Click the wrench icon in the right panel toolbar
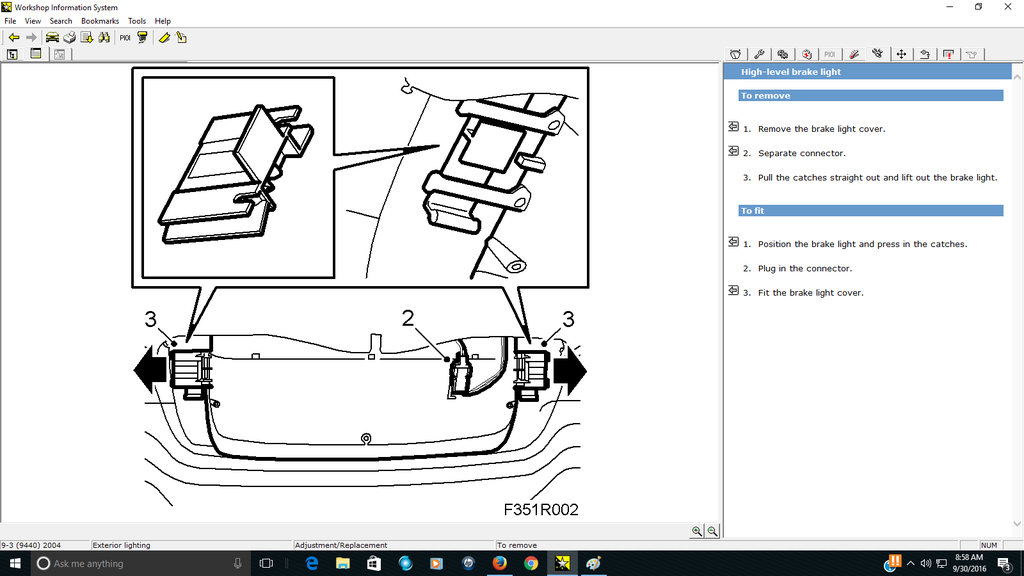 759,54
